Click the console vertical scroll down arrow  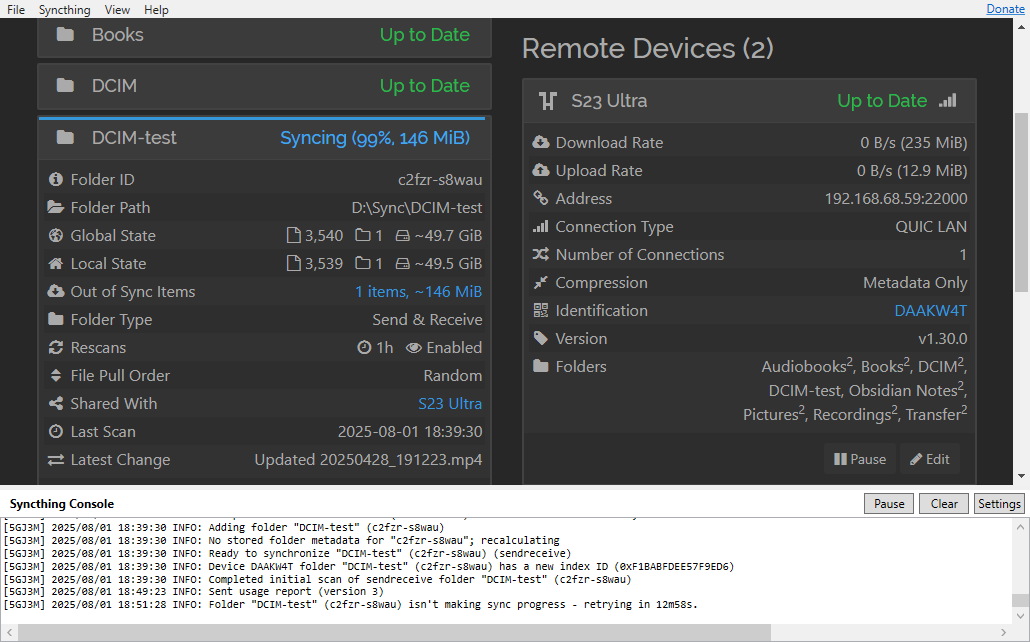coord(1019,616)
